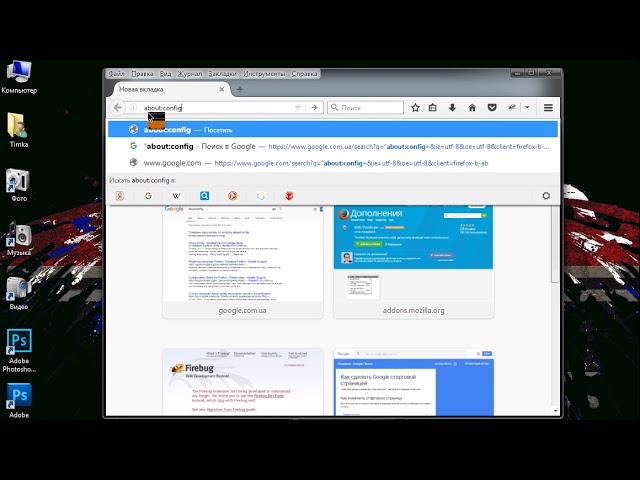640x480 pixels.
Task: Launch Adobe Photosho... desktop shortcut
Action: 19,351
